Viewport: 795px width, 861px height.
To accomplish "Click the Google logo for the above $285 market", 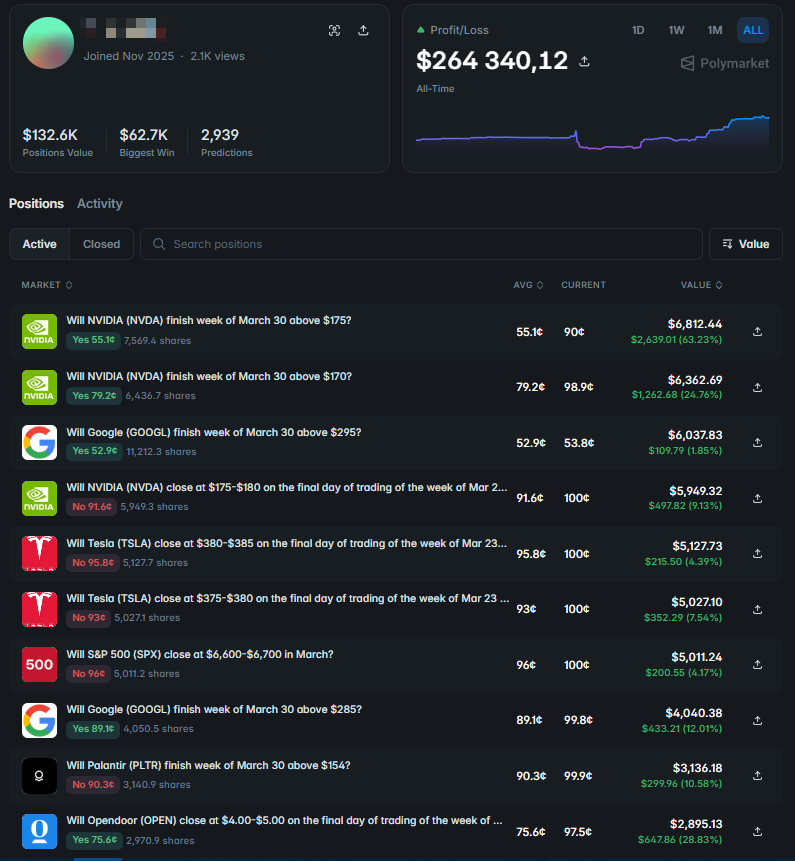I will pyautogui.click(x=40, y=720).
